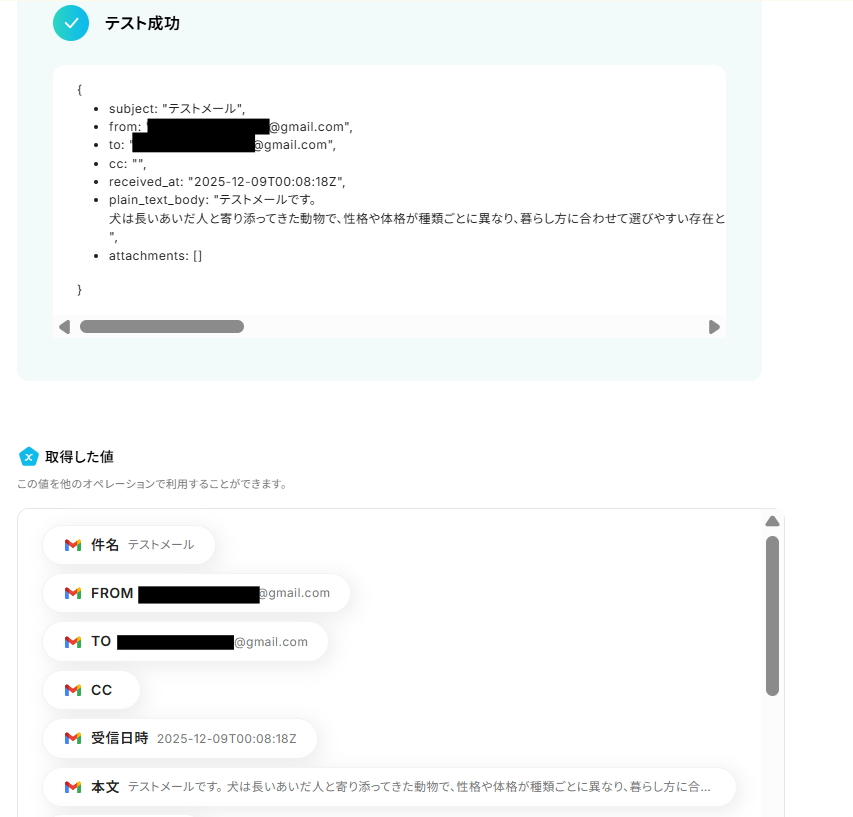This screenshot has width=853, height=817.
Task: Select the TO gmail address chip
Action: point(186,642)
